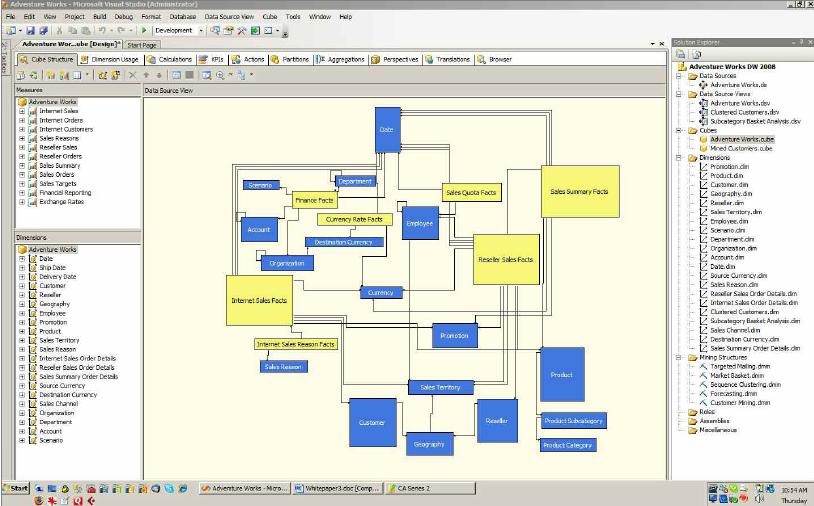Click the Move Up arrow icon
Screen dimensions: 814x506
[x=146, y=75]
